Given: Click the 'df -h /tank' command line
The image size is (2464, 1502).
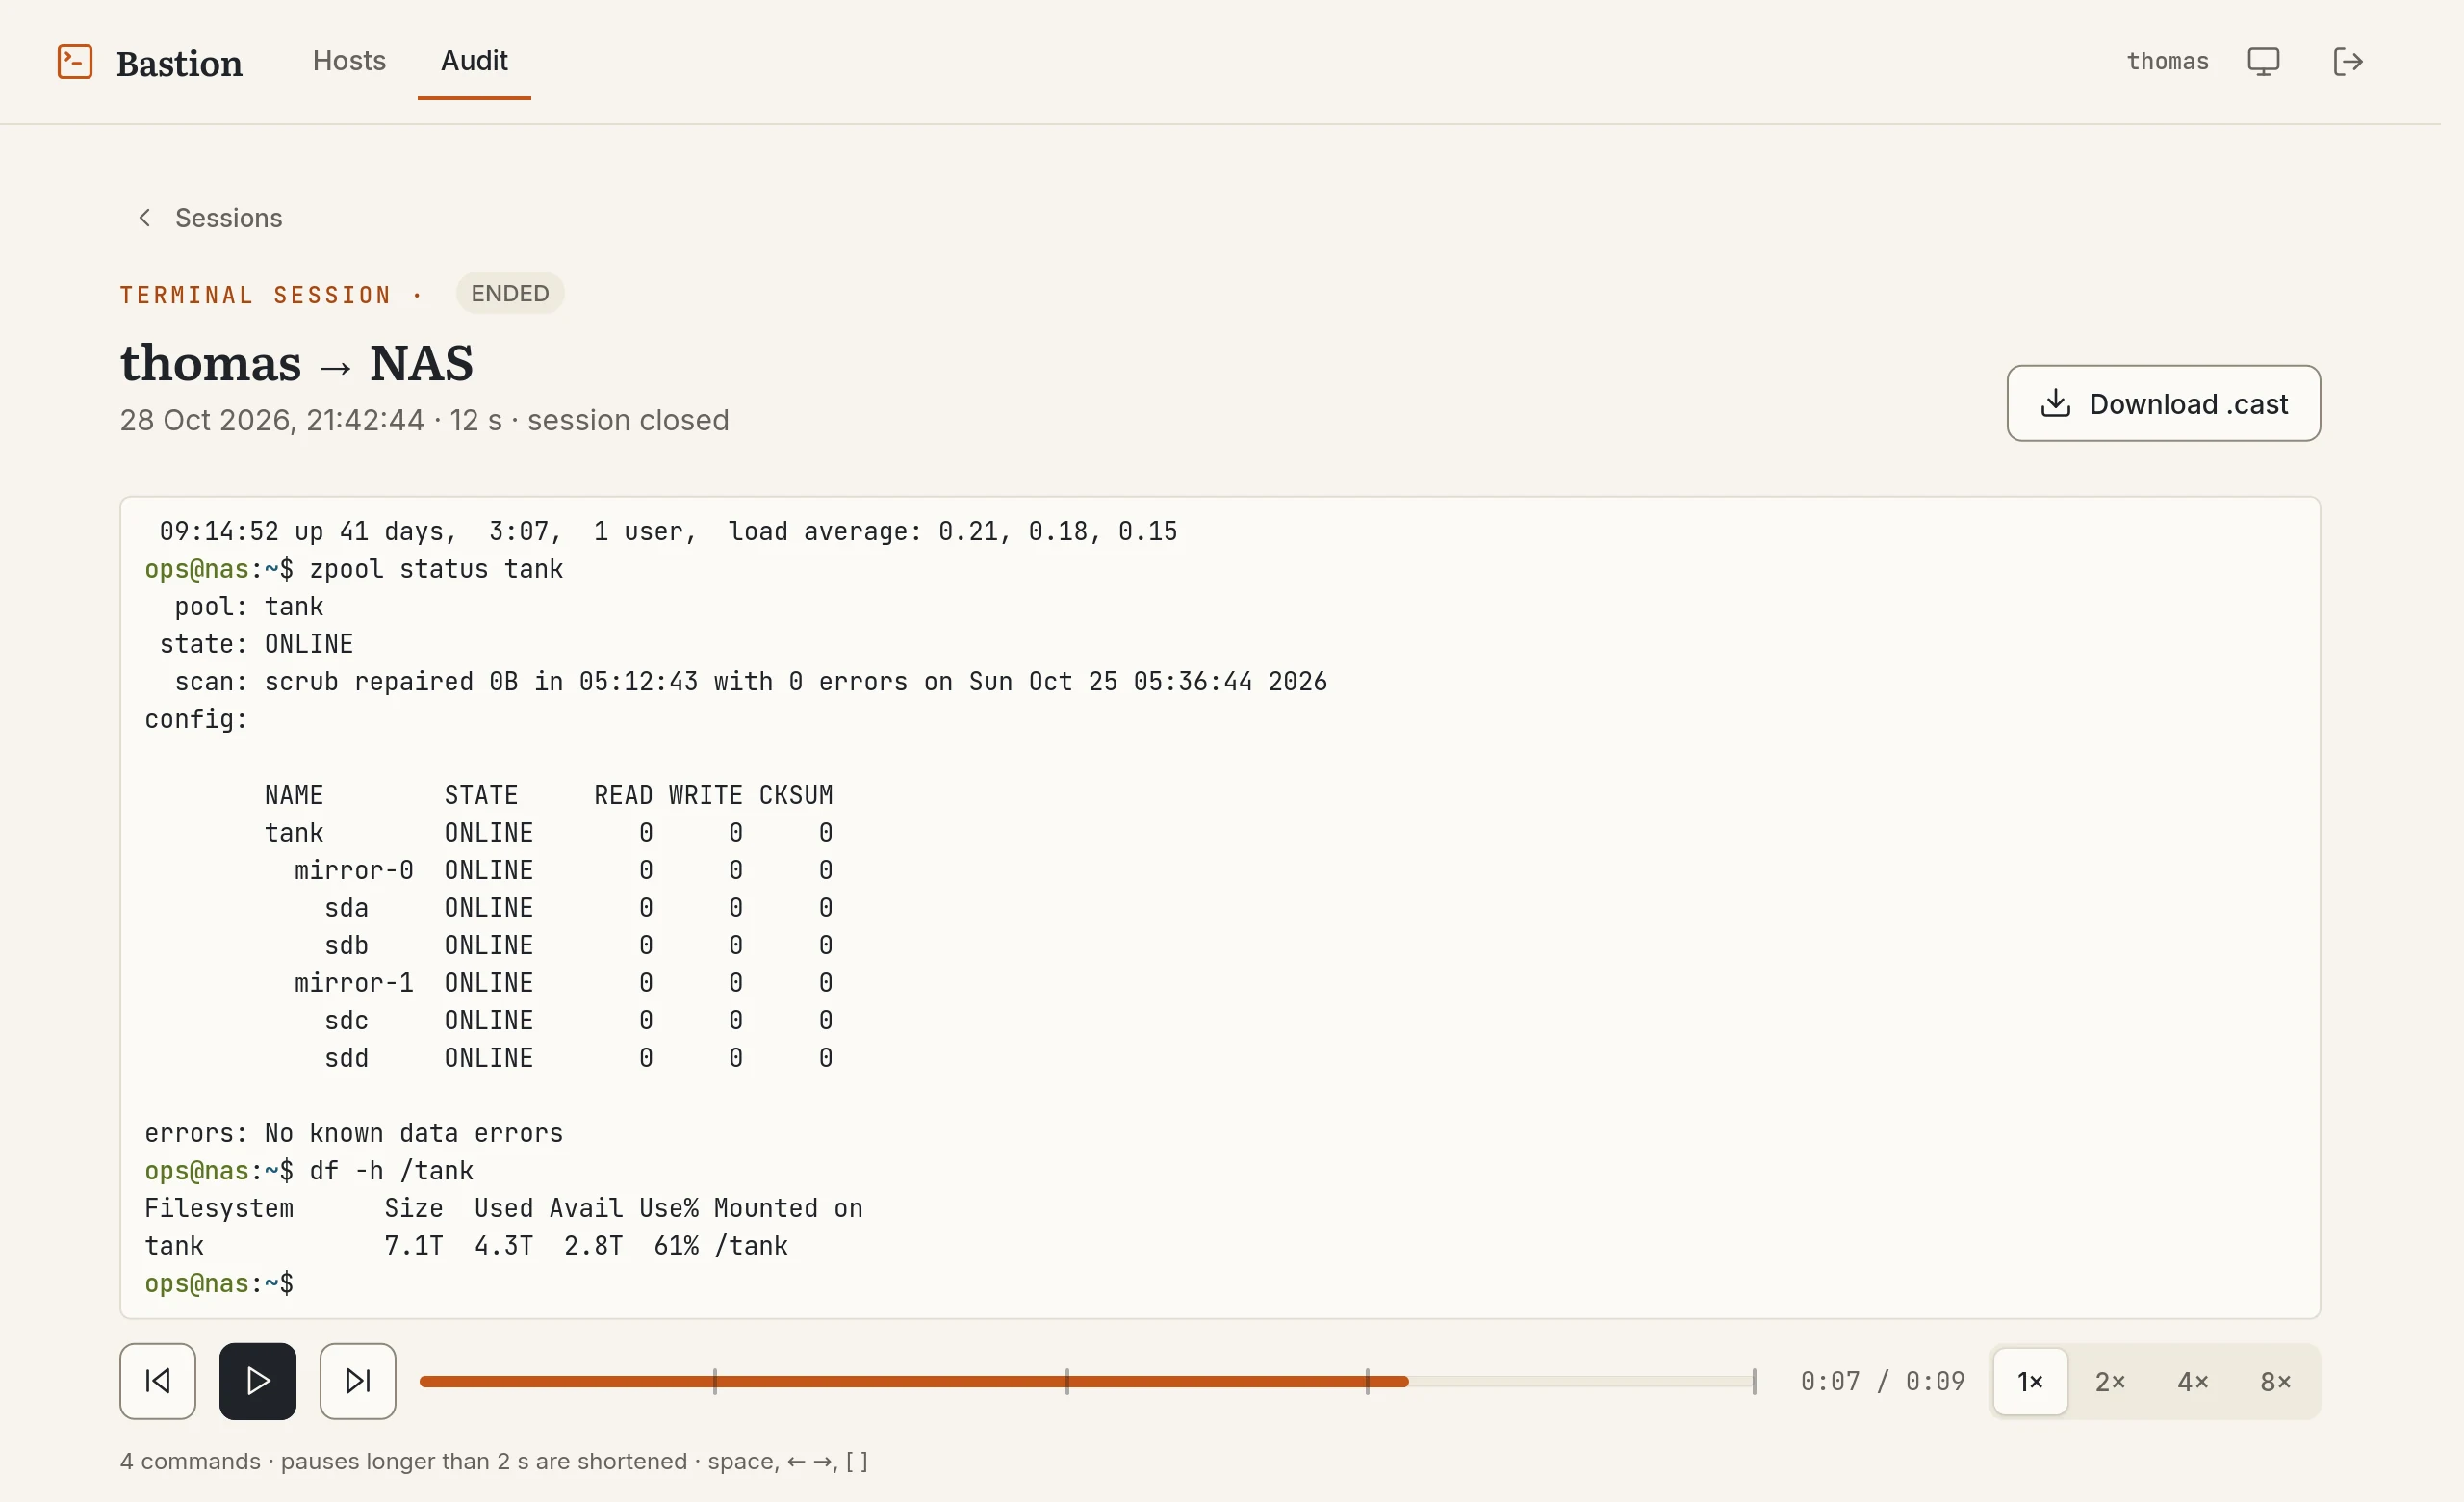Looking at the screenshot, I should (309, 1171).
